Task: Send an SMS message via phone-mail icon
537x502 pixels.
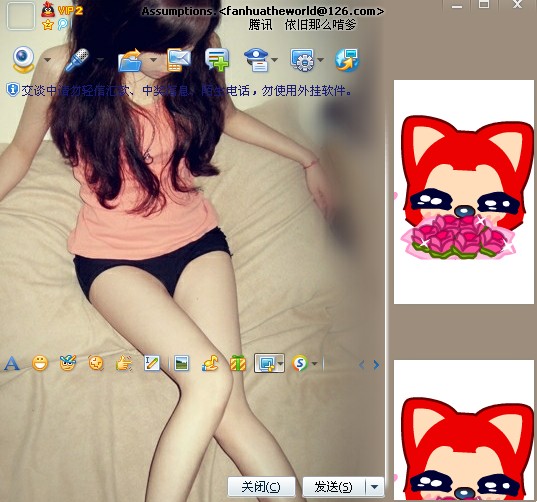Action: (179, 60)
